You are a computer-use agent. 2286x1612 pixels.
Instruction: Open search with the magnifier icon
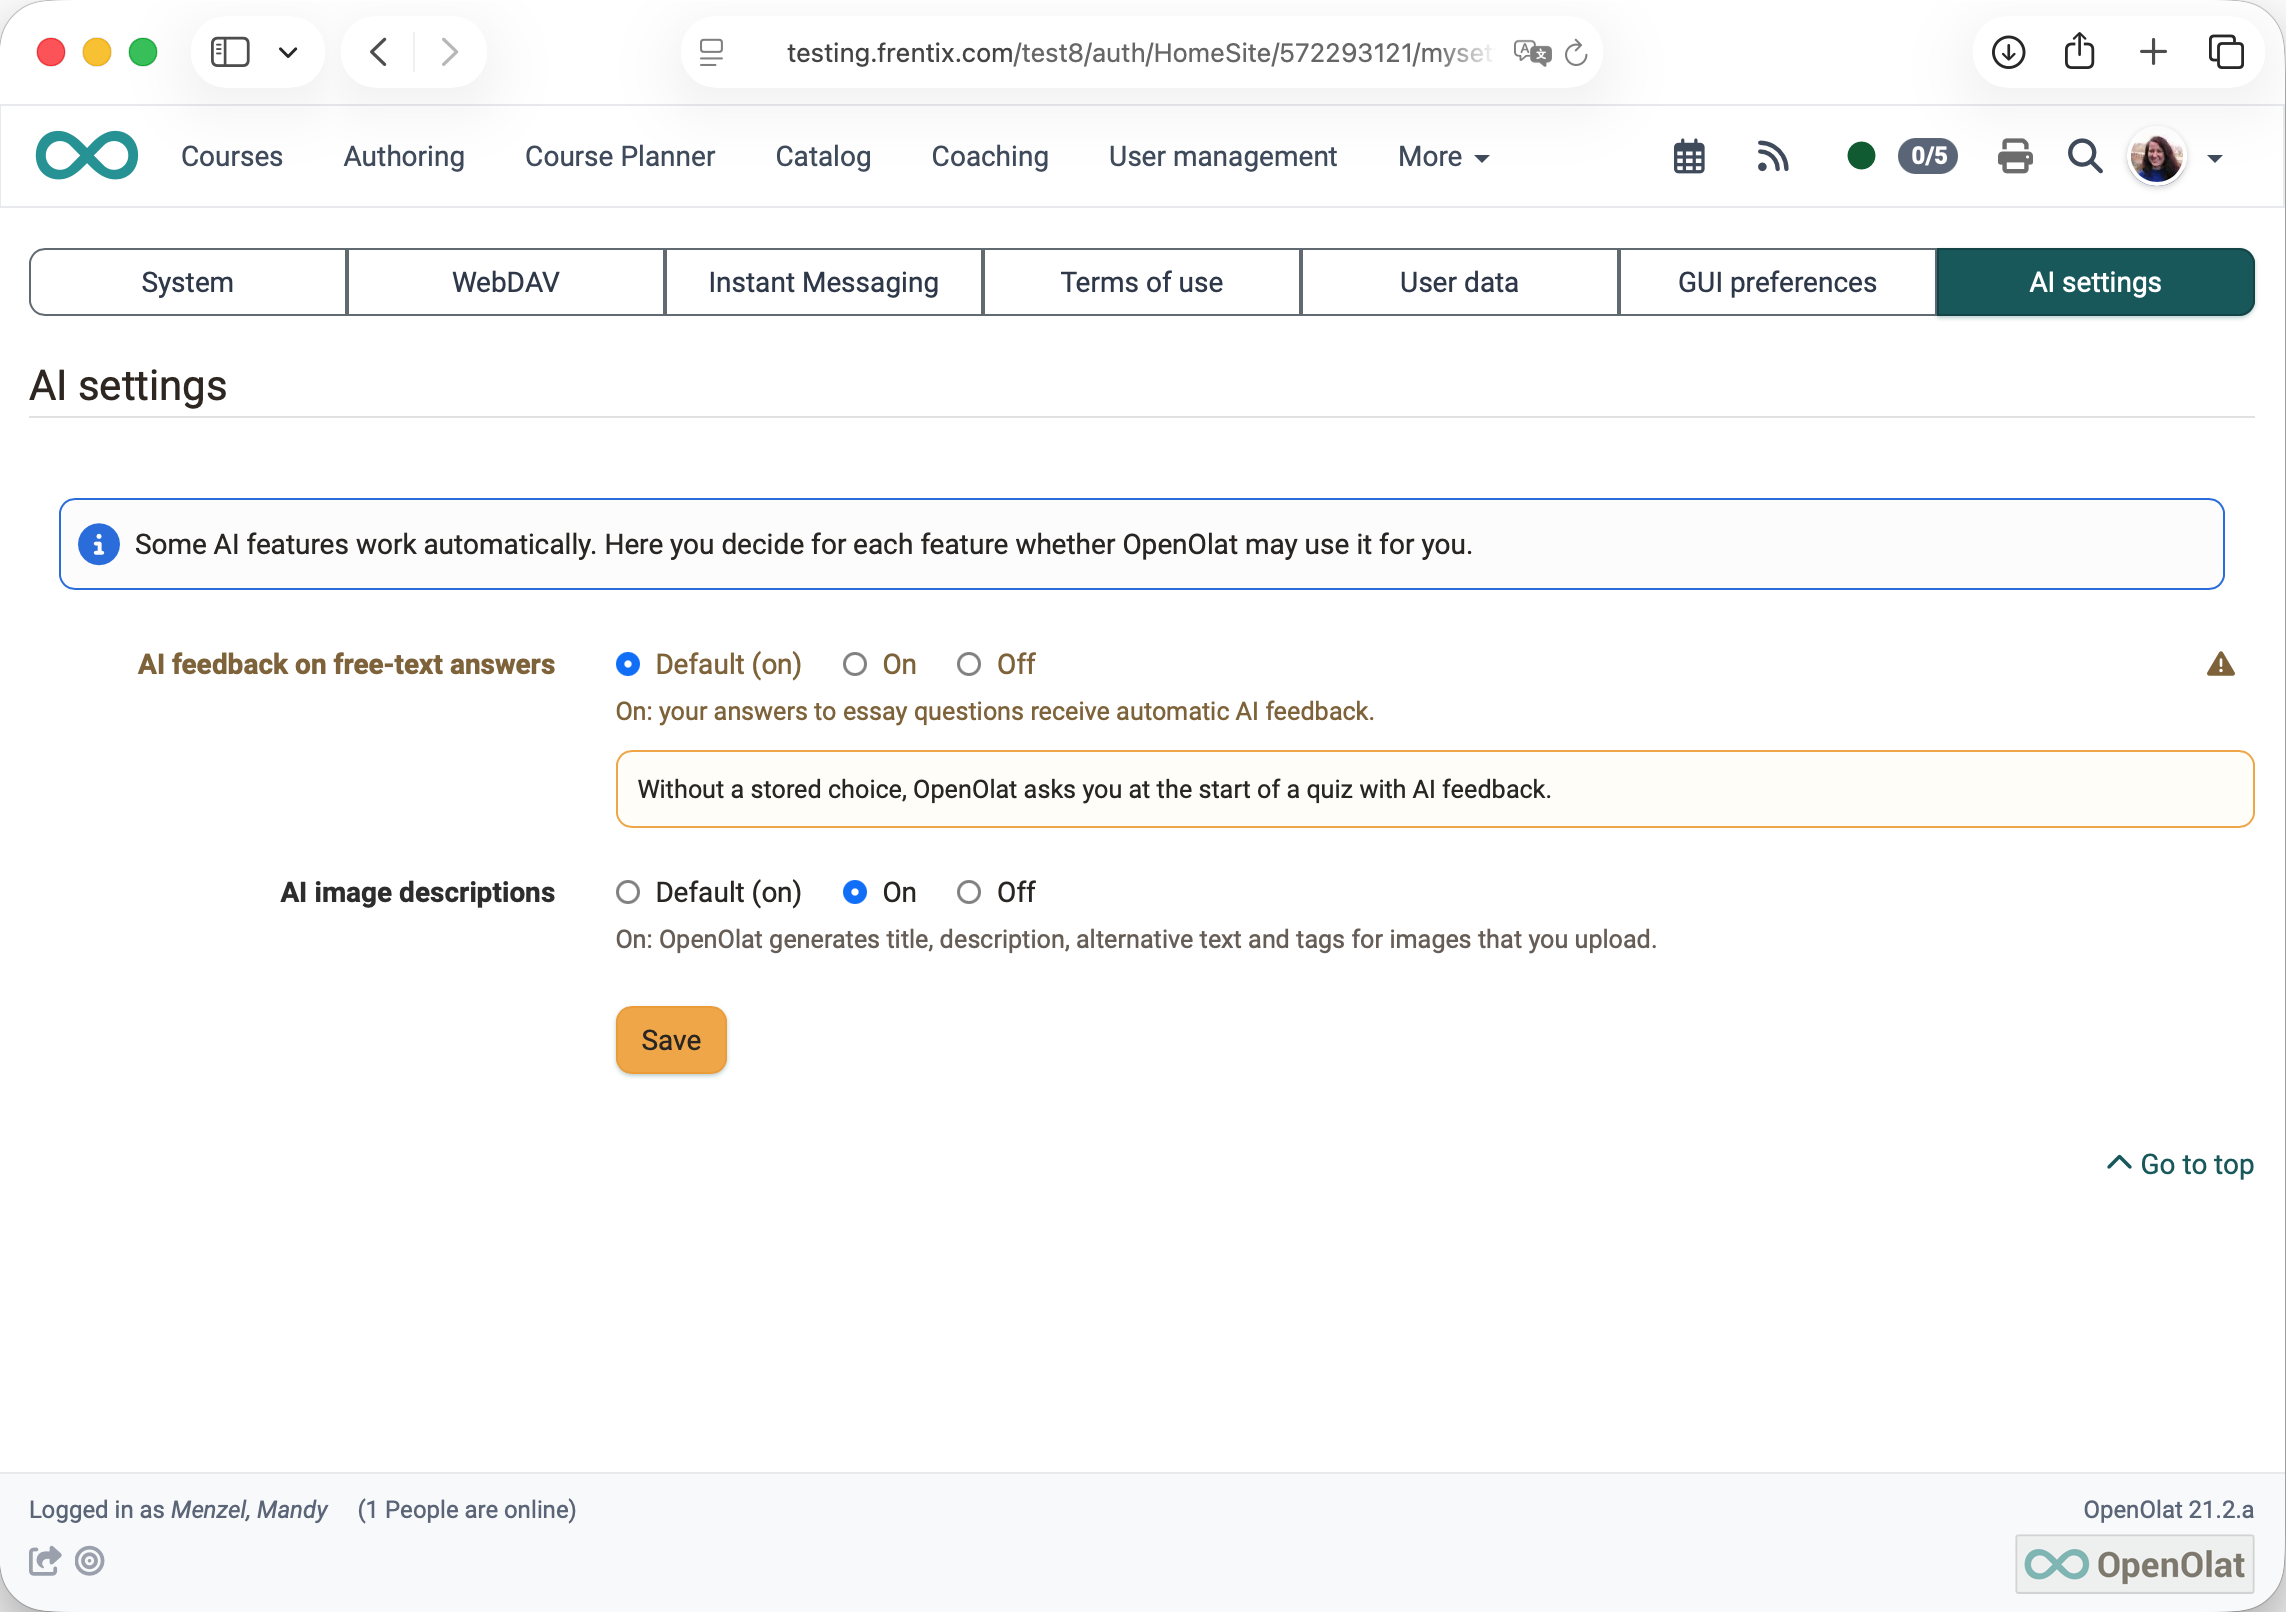(2085, 157)
